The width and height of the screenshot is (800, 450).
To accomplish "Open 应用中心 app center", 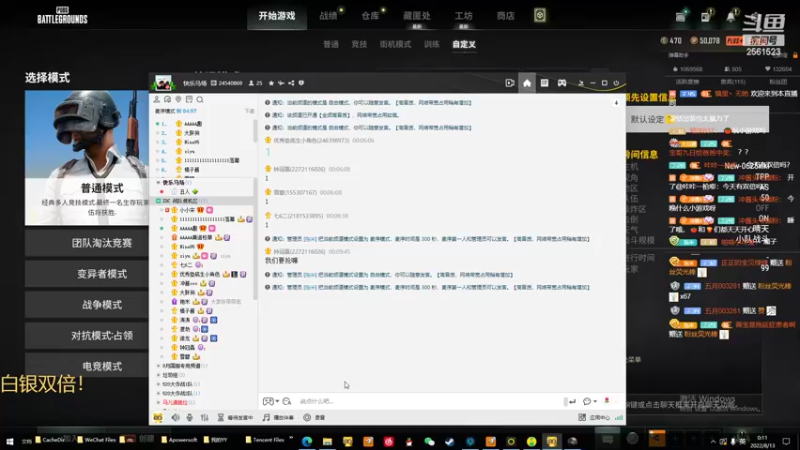I will [x=594, y=417].
